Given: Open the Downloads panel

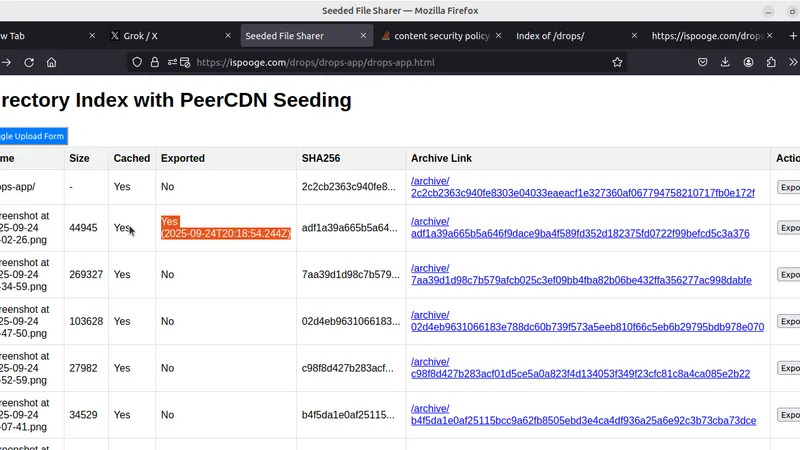Looking at the screenshot, I should 726,62.
